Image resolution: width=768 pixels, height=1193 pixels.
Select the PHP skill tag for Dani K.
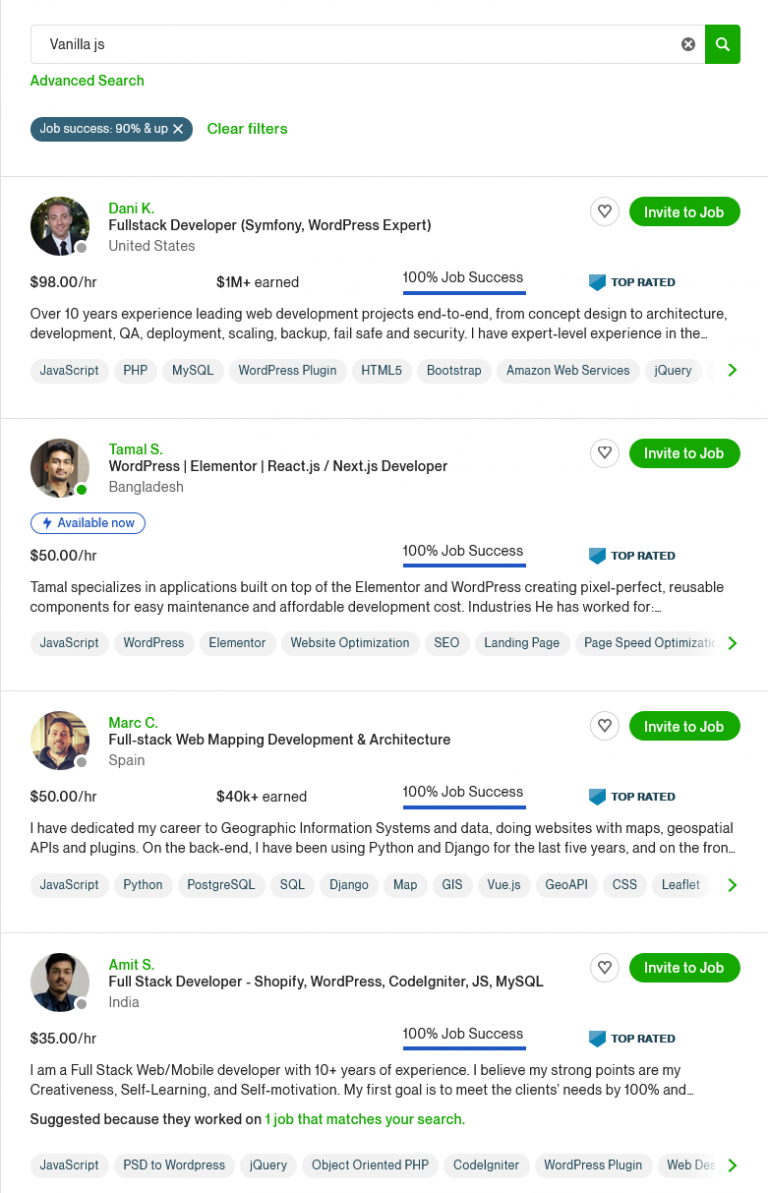[135, 370]
